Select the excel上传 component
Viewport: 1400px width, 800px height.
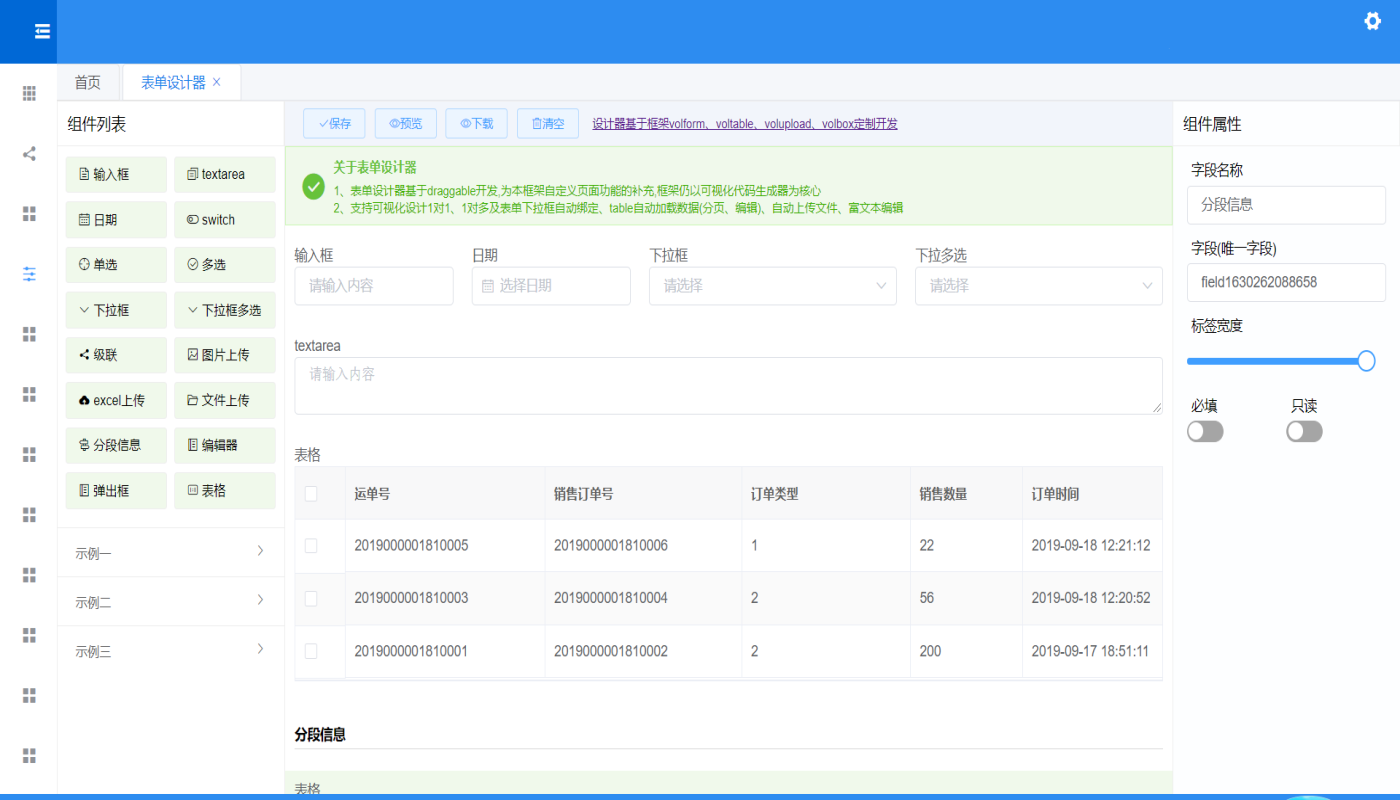pos(116,400)
